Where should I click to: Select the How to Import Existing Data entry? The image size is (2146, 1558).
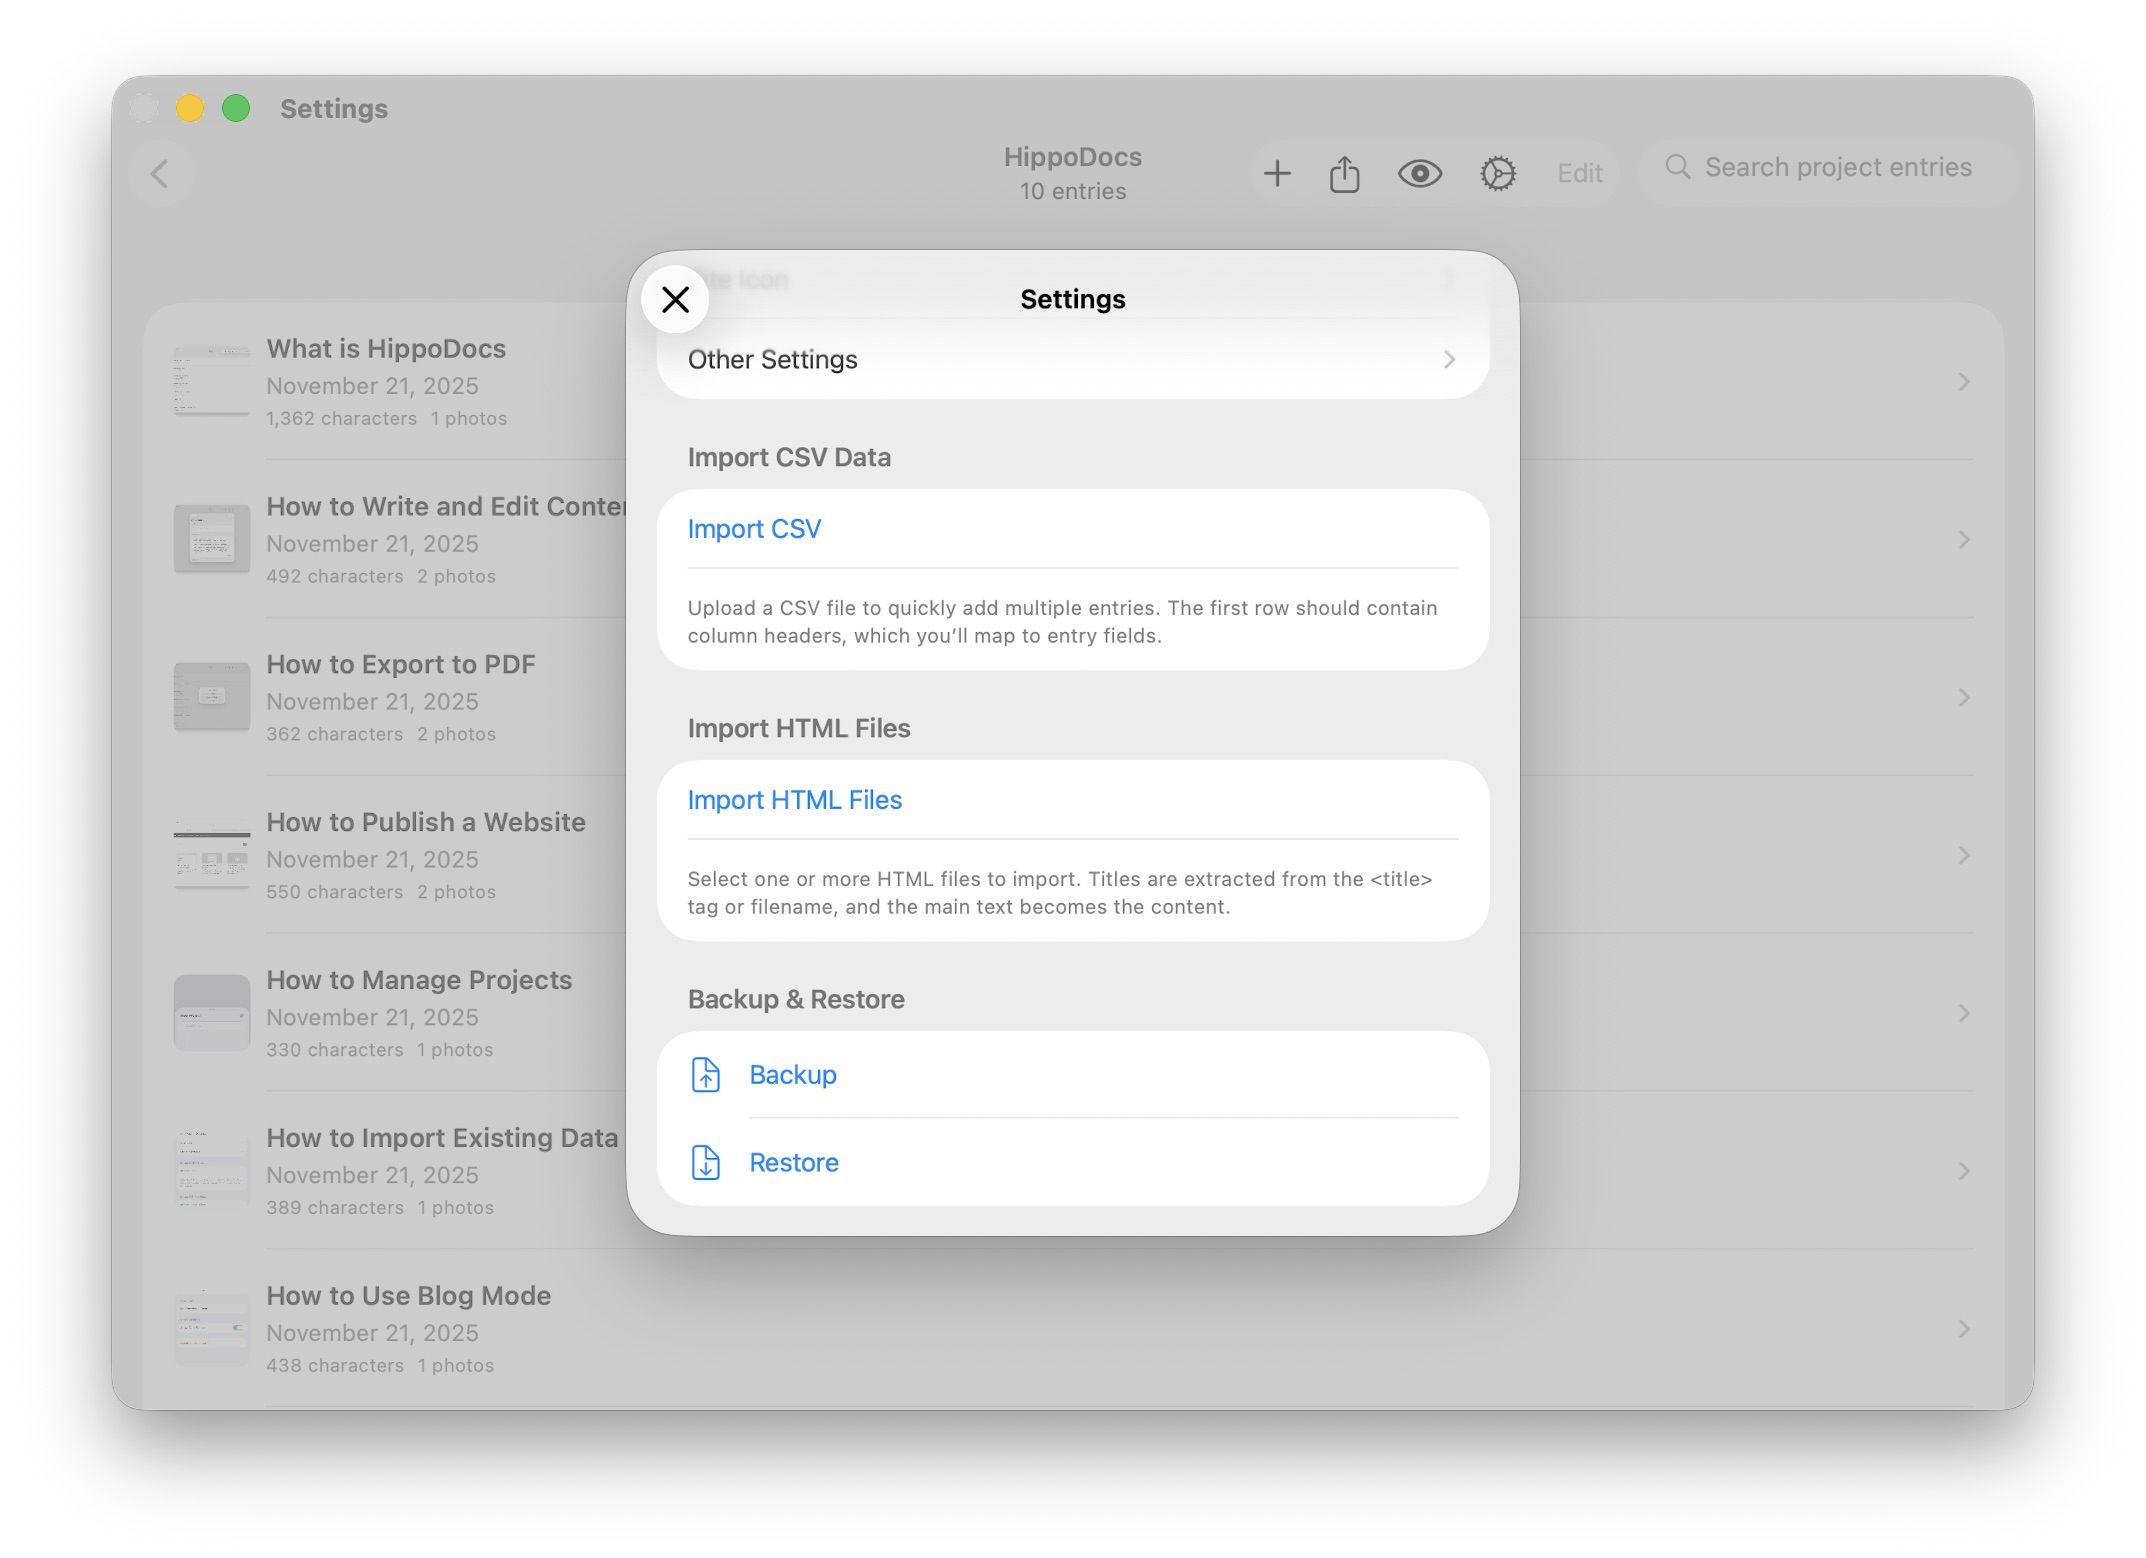point(441,1137)
